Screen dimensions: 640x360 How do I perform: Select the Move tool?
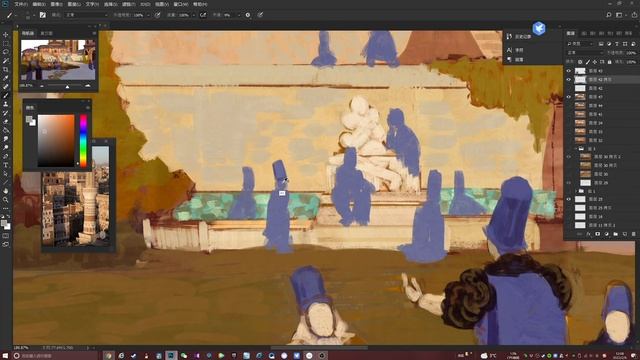[x=6, y=35]
